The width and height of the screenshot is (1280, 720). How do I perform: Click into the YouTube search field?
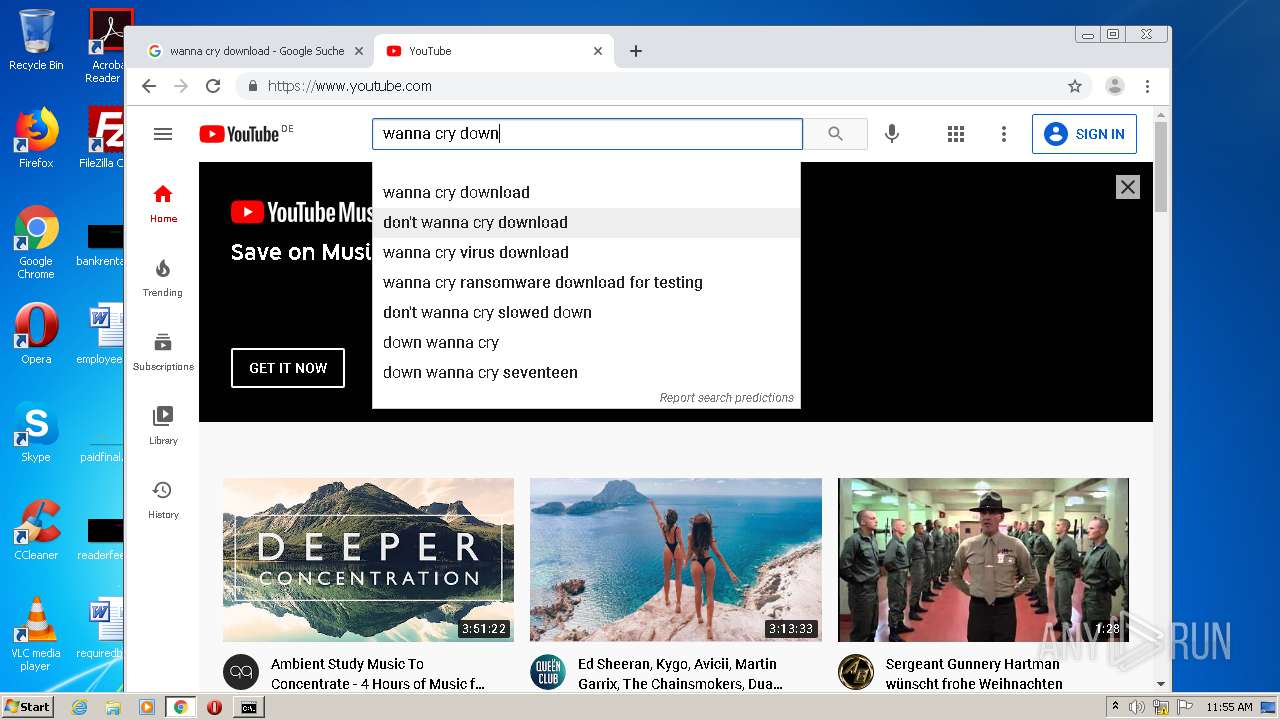[x=587, y=134]
